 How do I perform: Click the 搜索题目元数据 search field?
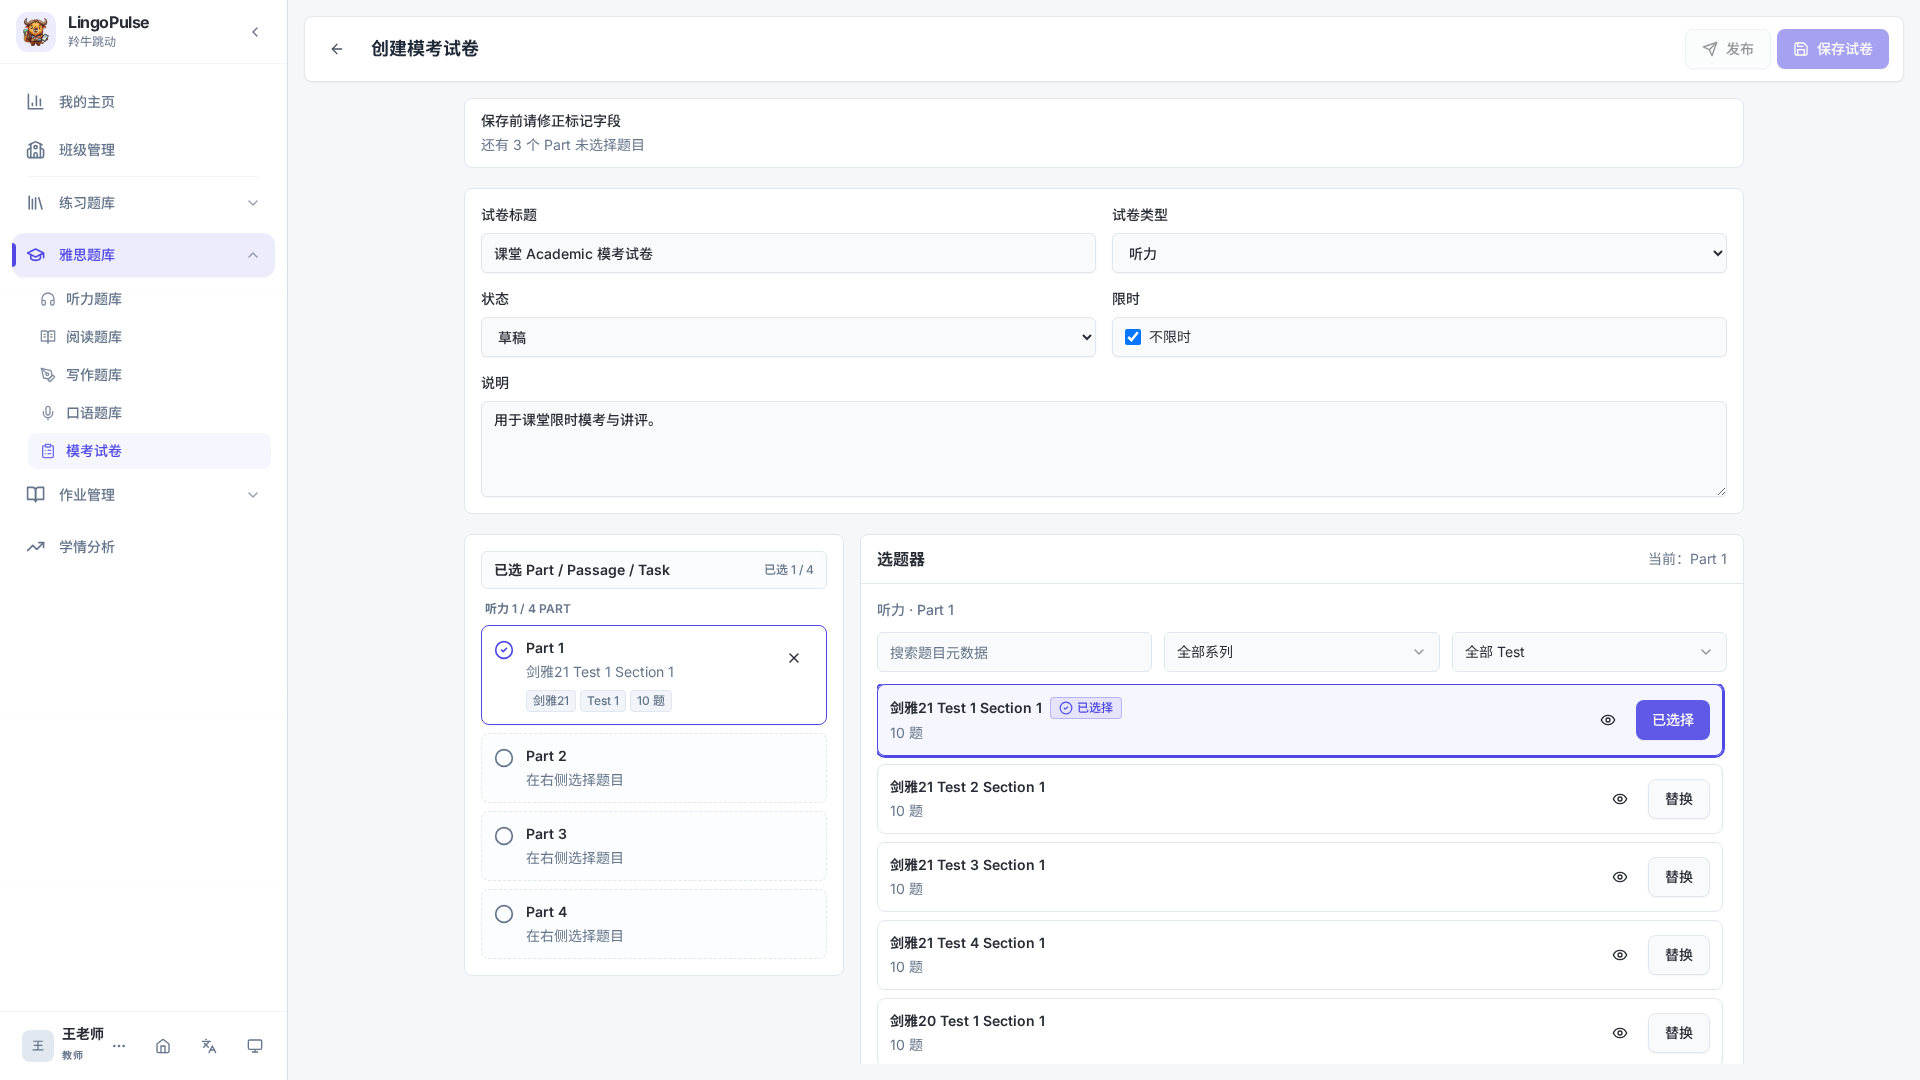coord(1014,652)
